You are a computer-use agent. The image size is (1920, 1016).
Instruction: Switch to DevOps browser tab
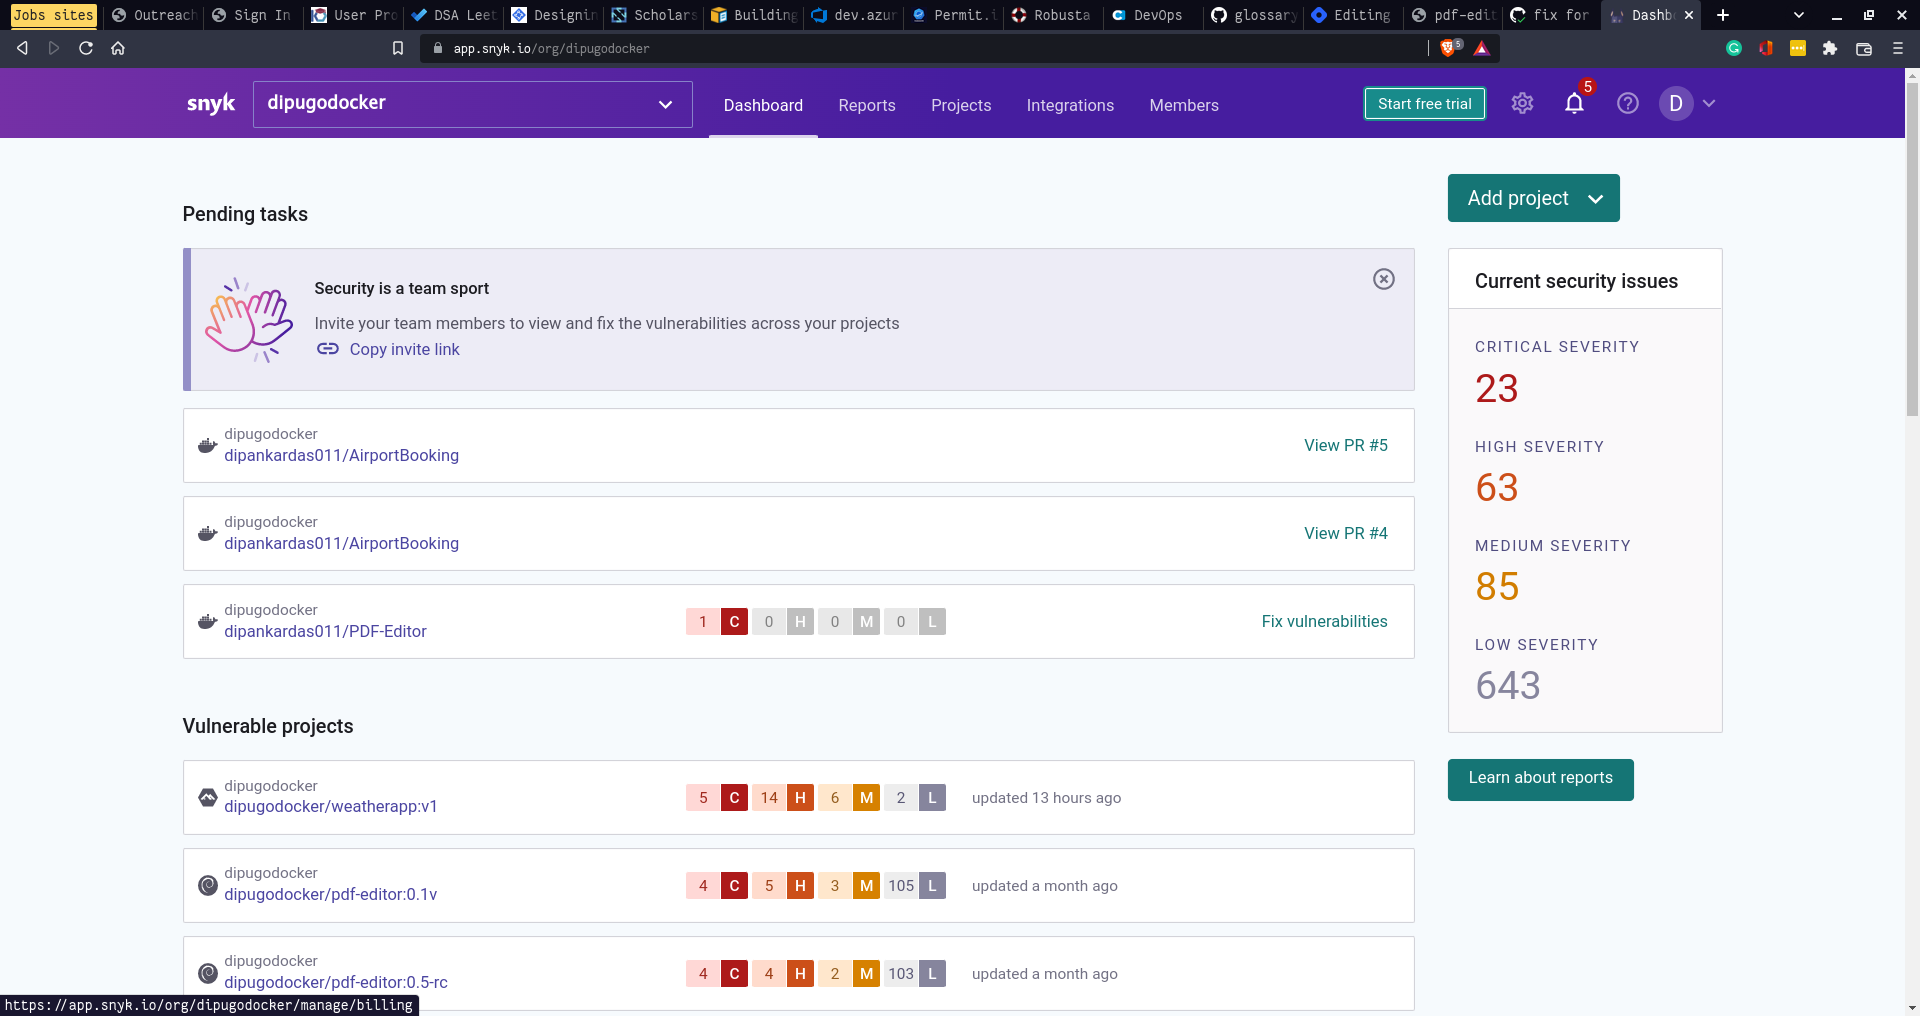click(1153, 15)
